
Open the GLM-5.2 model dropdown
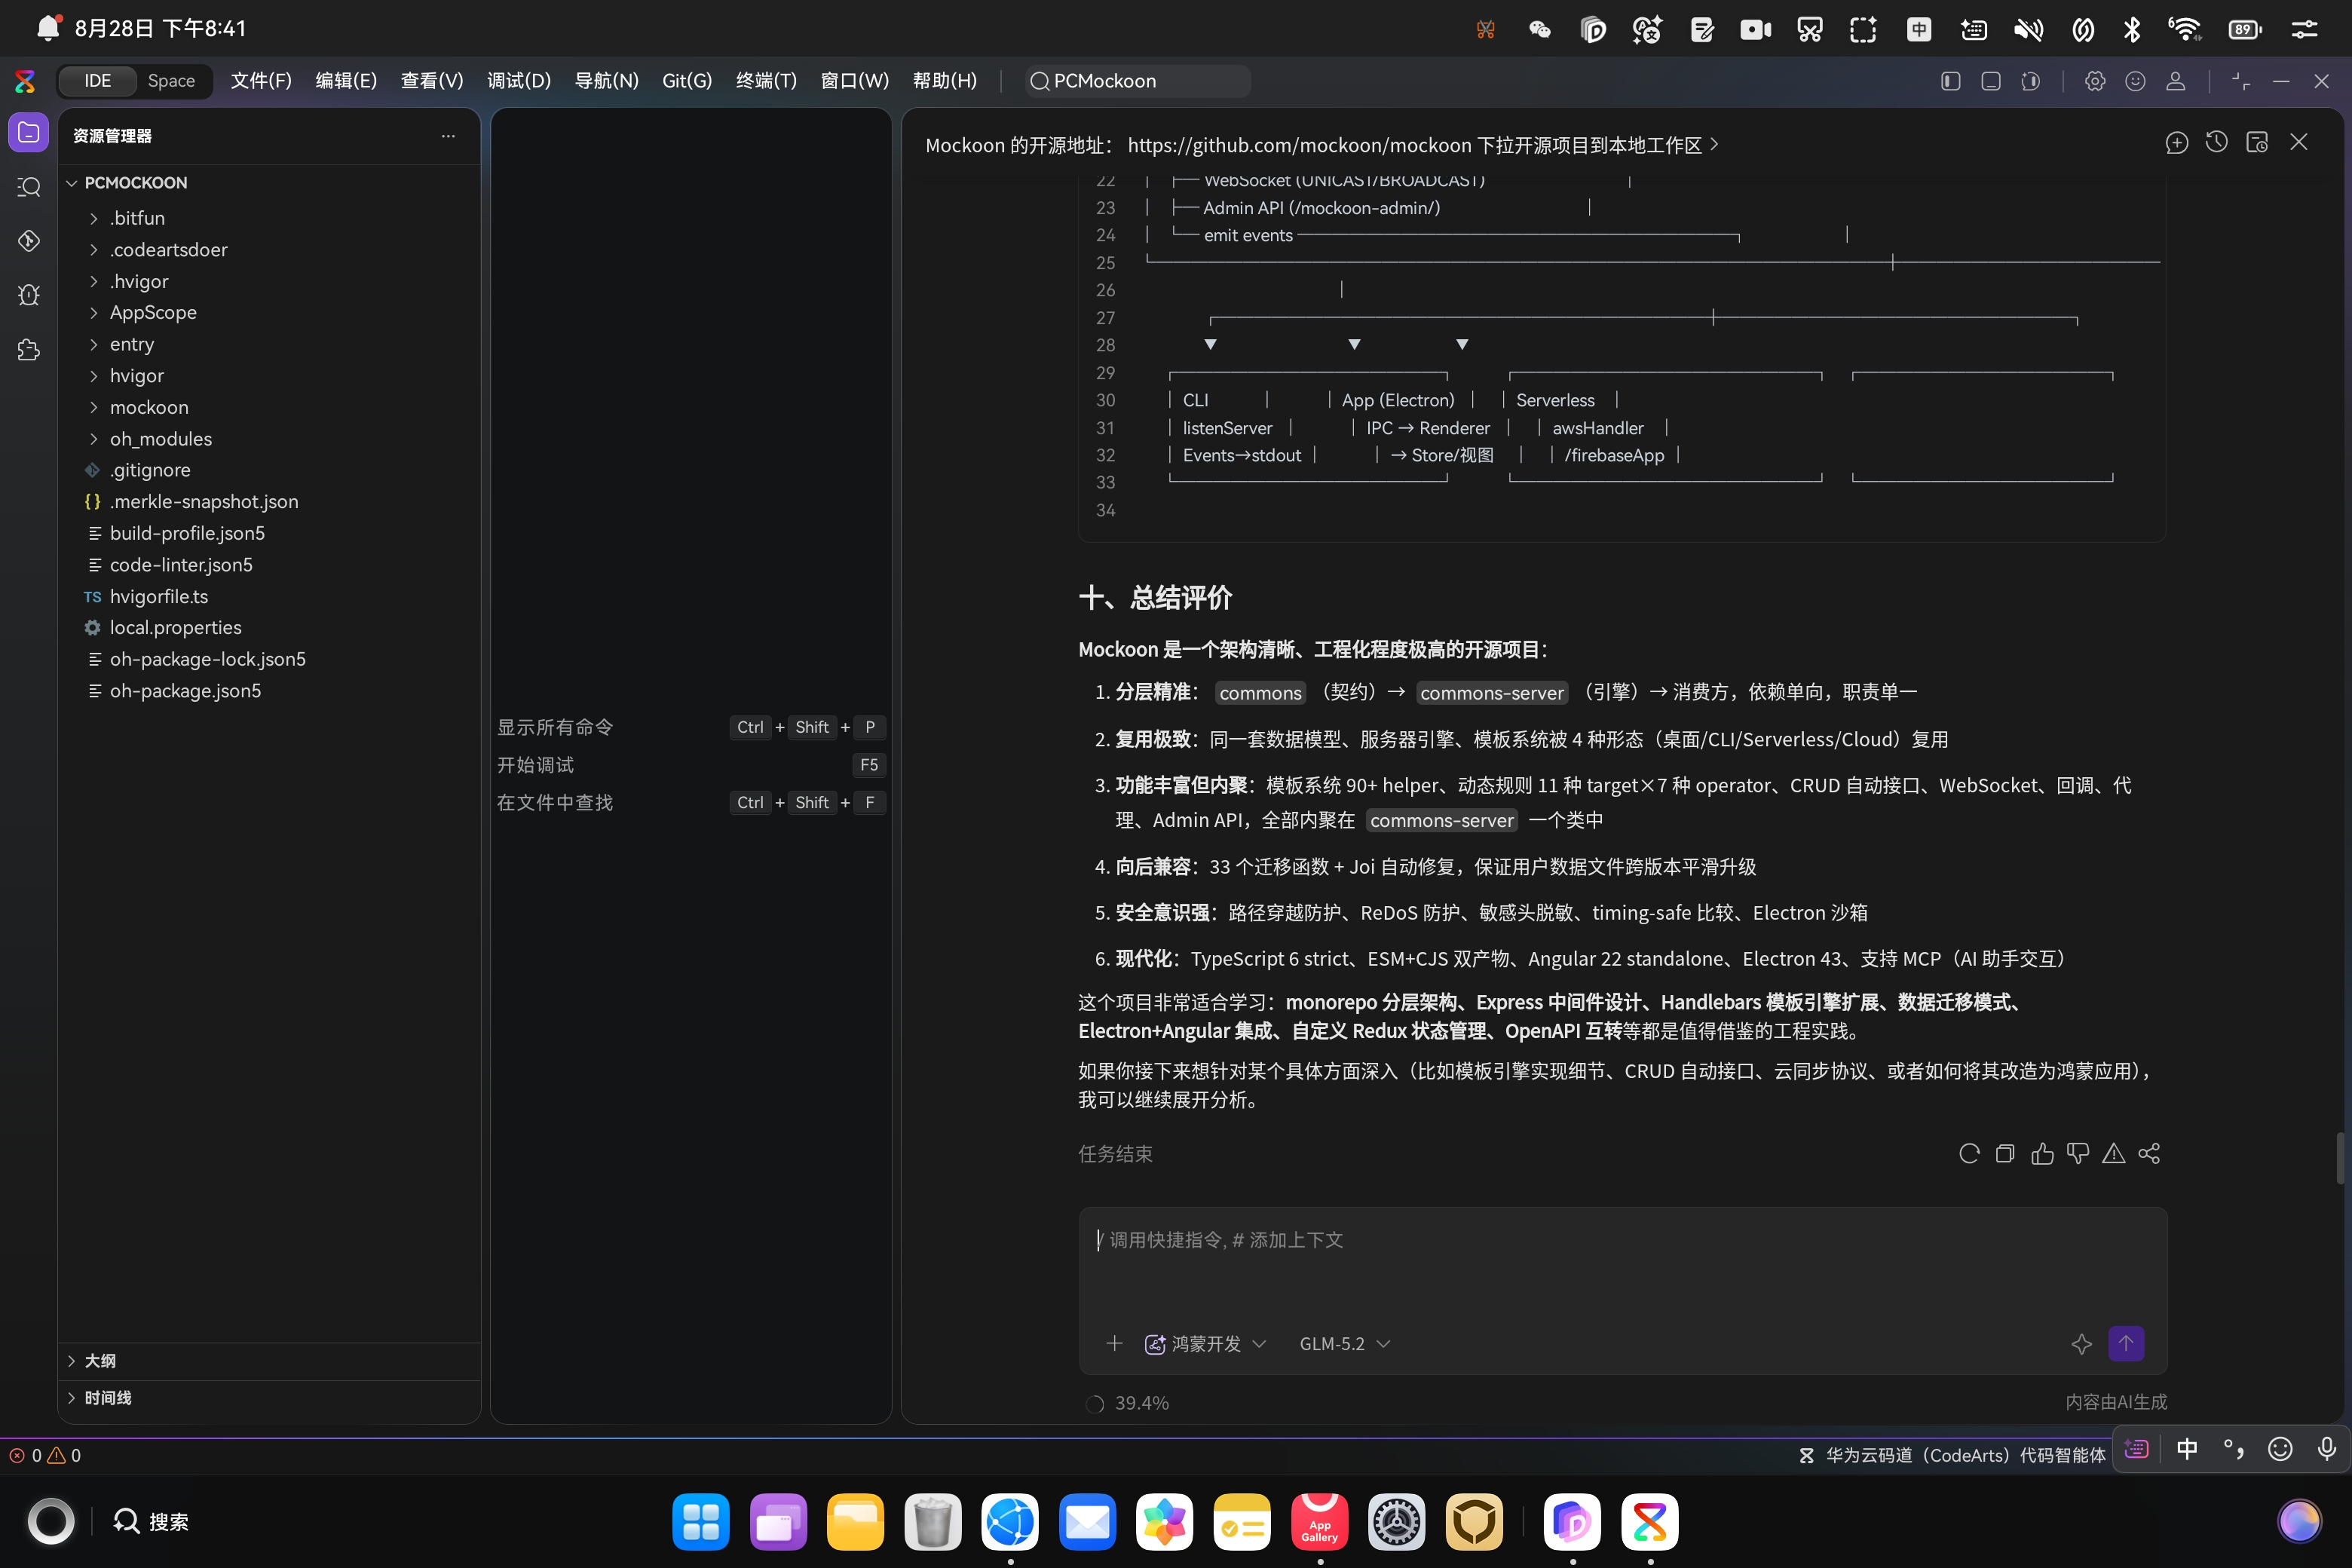point(1344,1343)
